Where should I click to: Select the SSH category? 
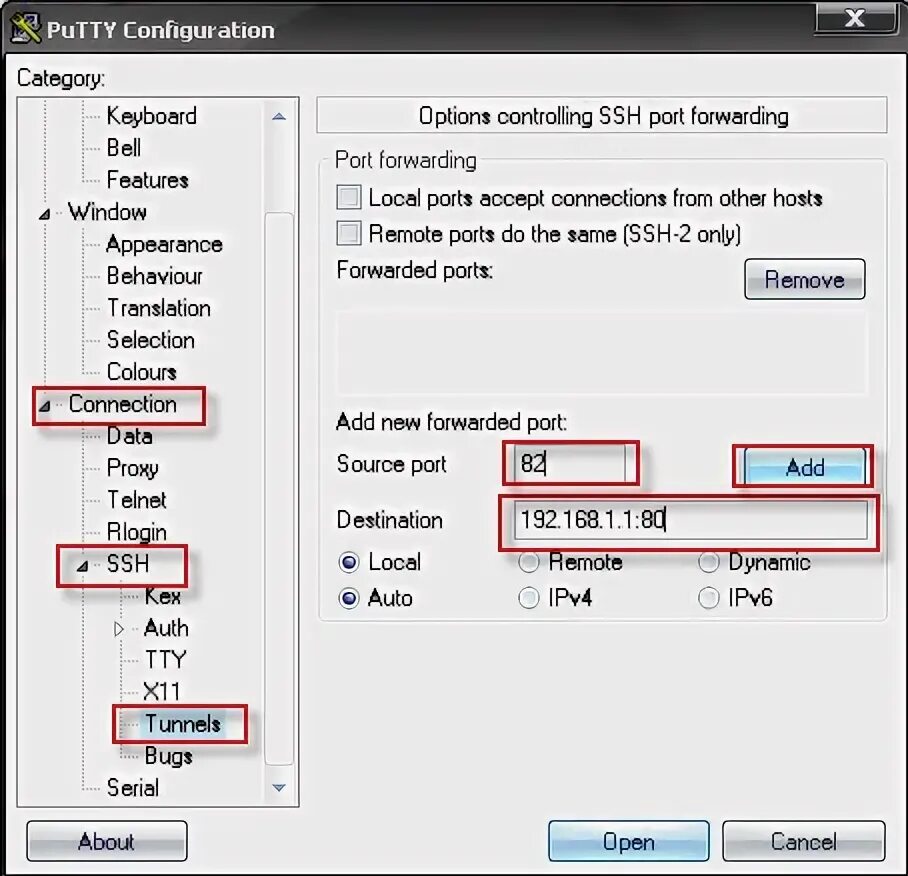point(128,564)
